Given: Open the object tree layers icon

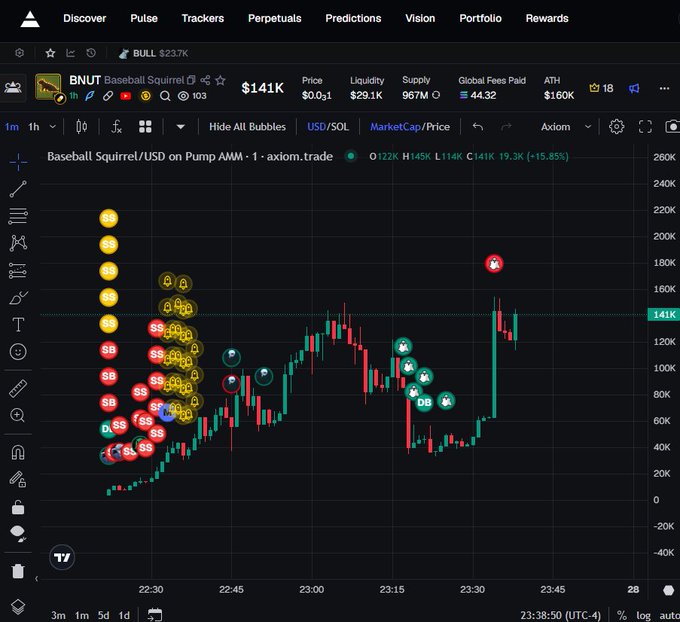Looking at the screenshot, I should point(18,606).
